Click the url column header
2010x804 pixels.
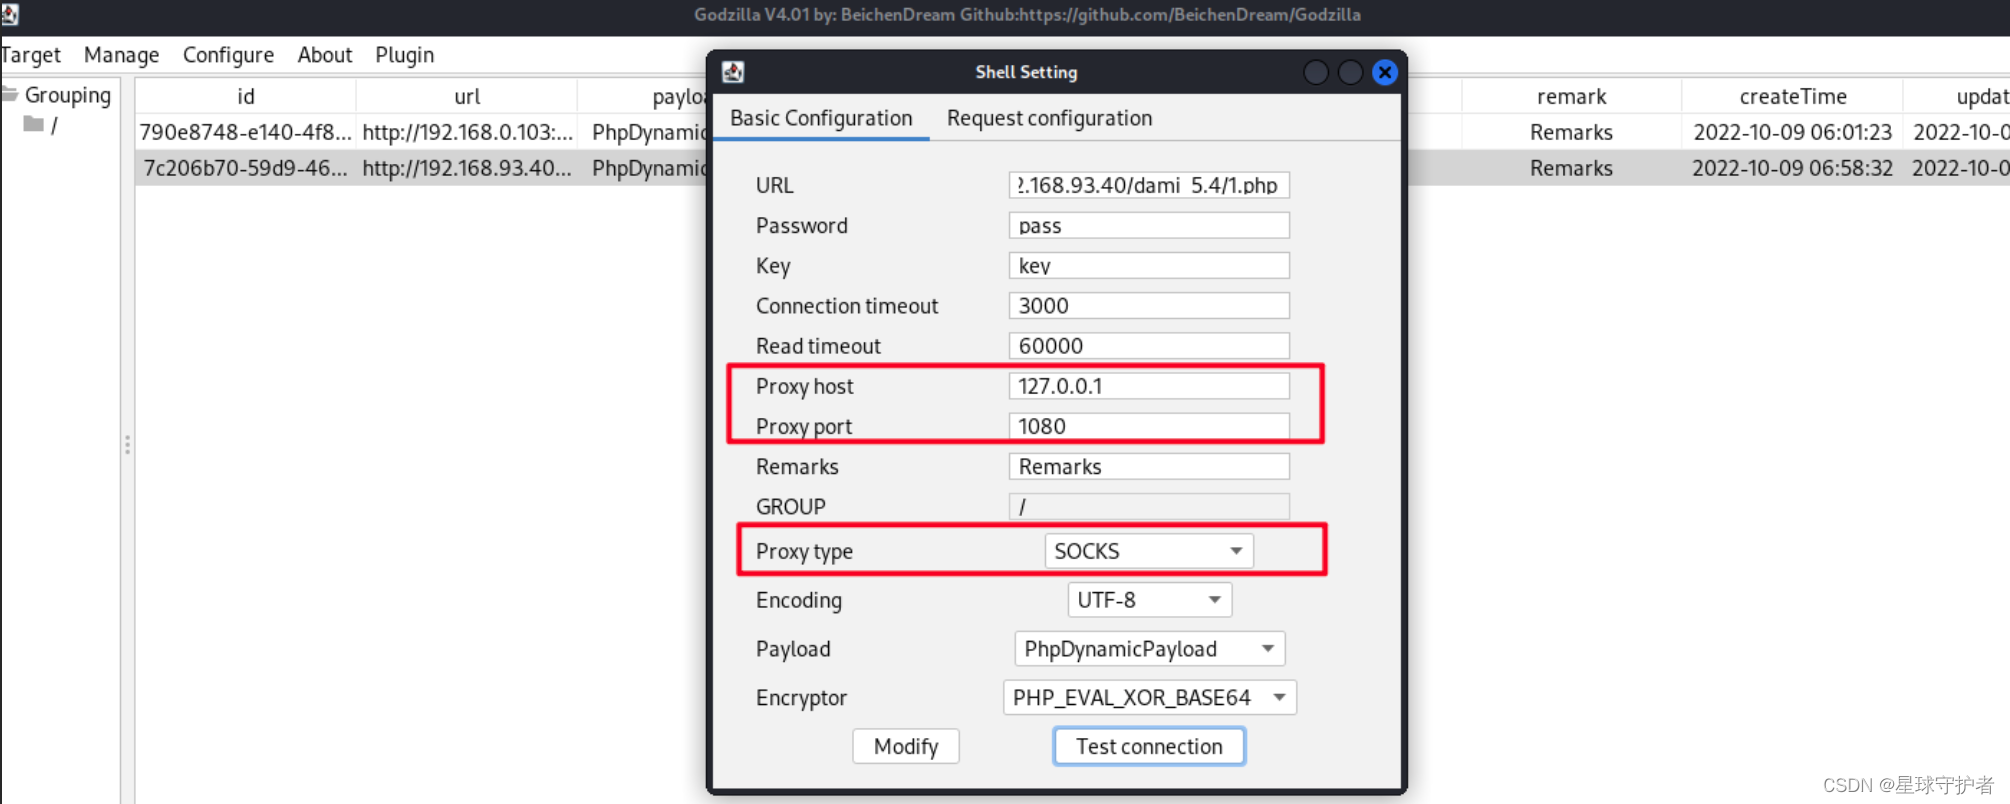(x=467, y=96)
